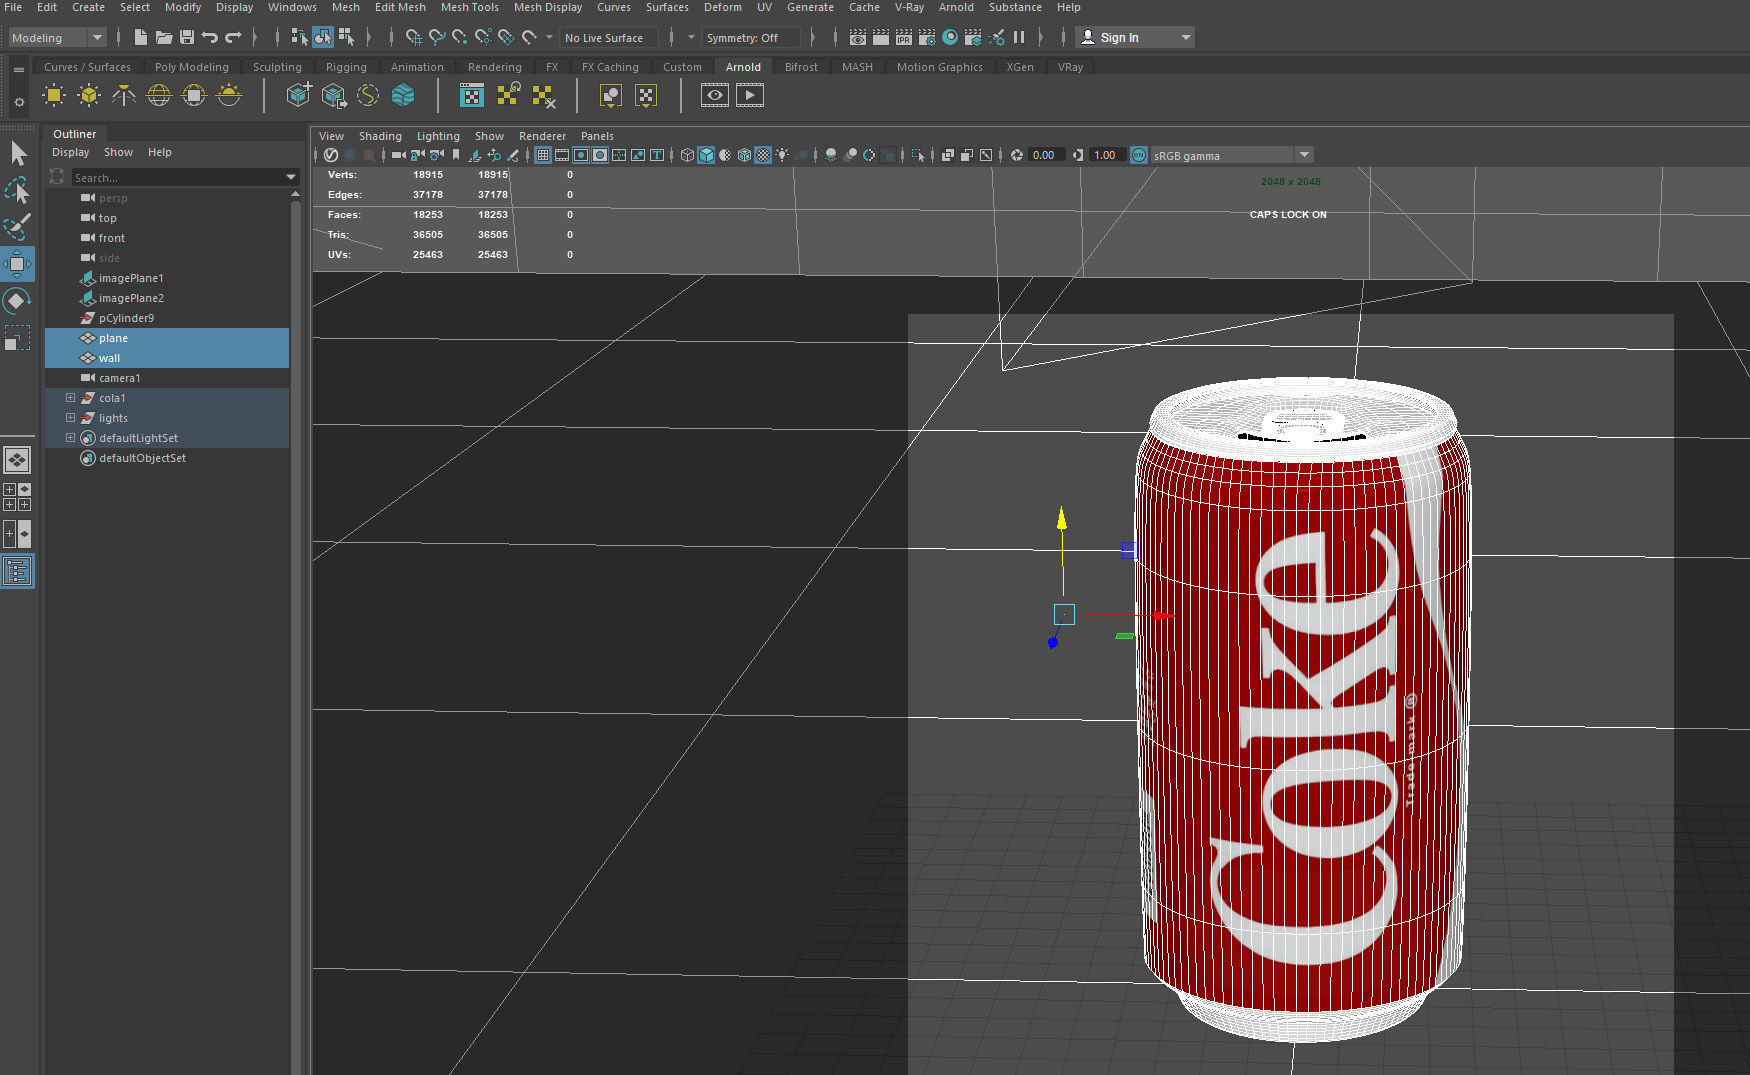Open the viewport Lighting menu

pyautogui.click(x=438, y=136)
